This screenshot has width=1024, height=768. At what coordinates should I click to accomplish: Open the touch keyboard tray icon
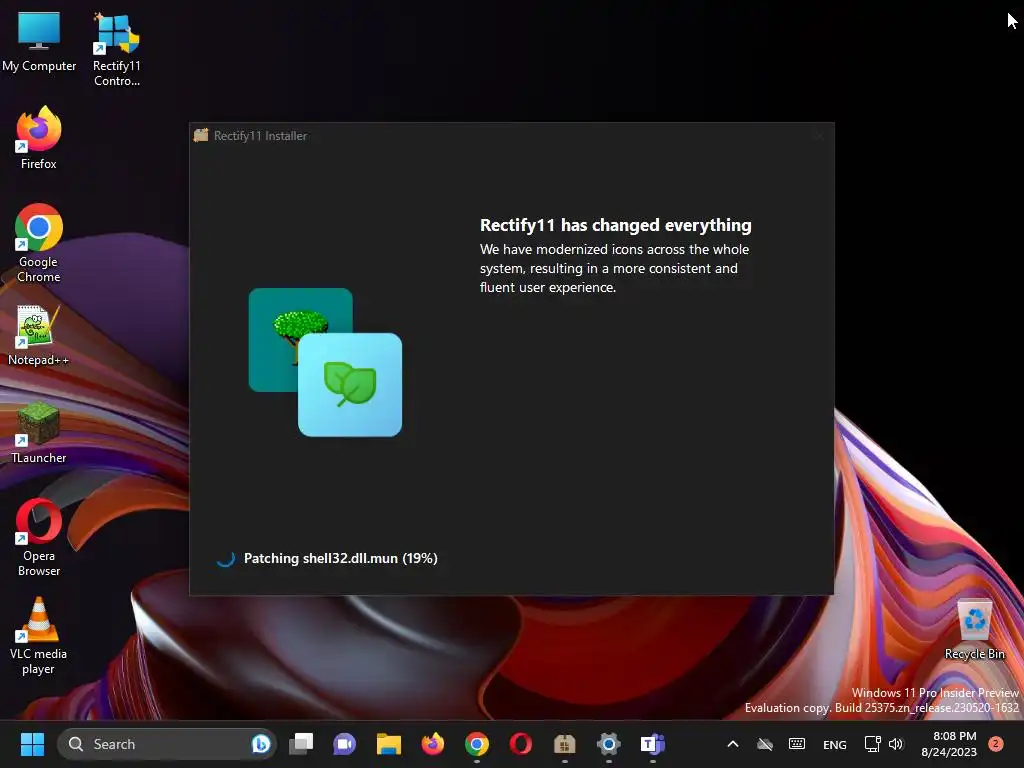[797, 744]
